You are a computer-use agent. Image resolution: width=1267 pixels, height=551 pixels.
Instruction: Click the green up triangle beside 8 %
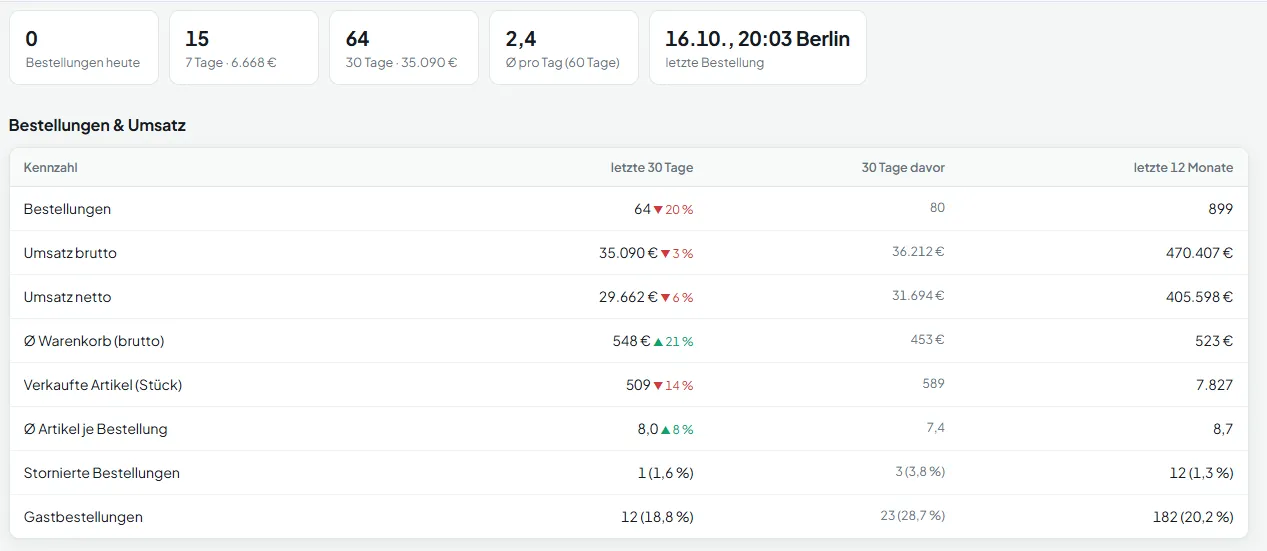665,429
